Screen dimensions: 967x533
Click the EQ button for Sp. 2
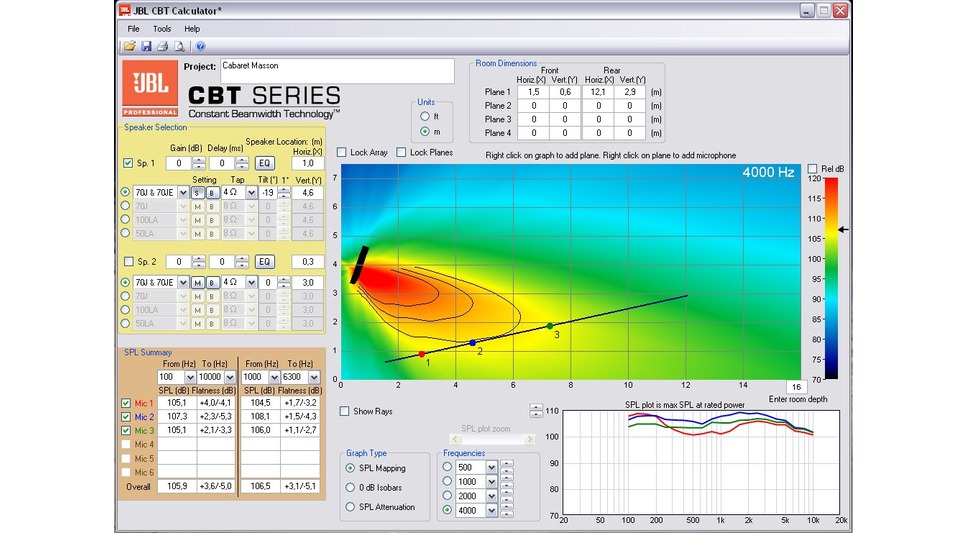(264, 262)
